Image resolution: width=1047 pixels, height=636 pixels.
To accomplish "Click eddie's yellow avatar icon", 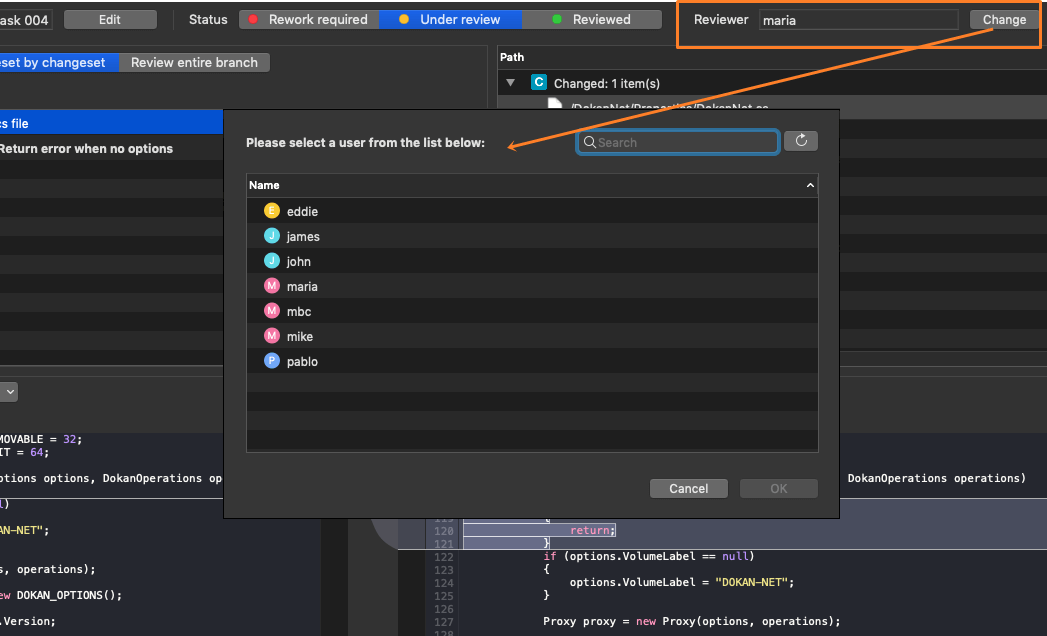I will click(272, 211).
